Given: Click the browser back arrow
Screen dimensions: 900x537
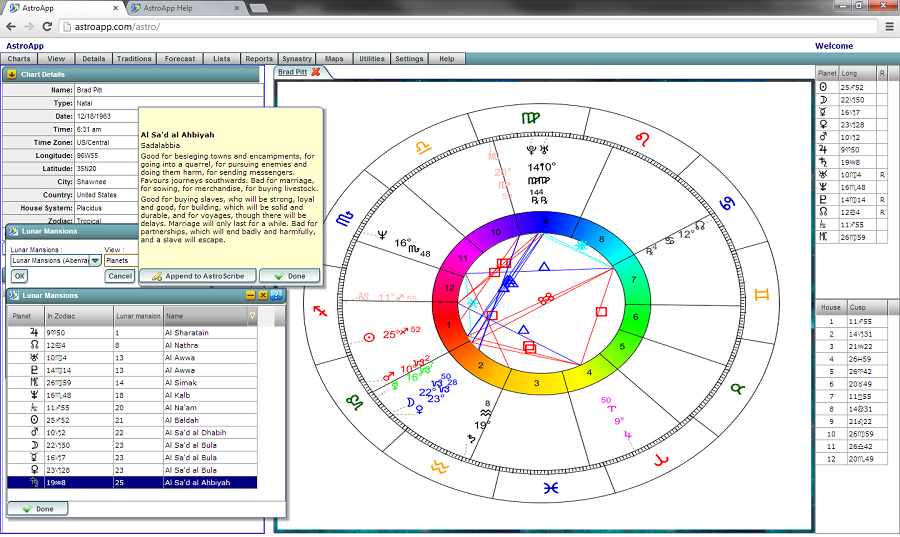Looking at the screenshot, I should (10, 26).
